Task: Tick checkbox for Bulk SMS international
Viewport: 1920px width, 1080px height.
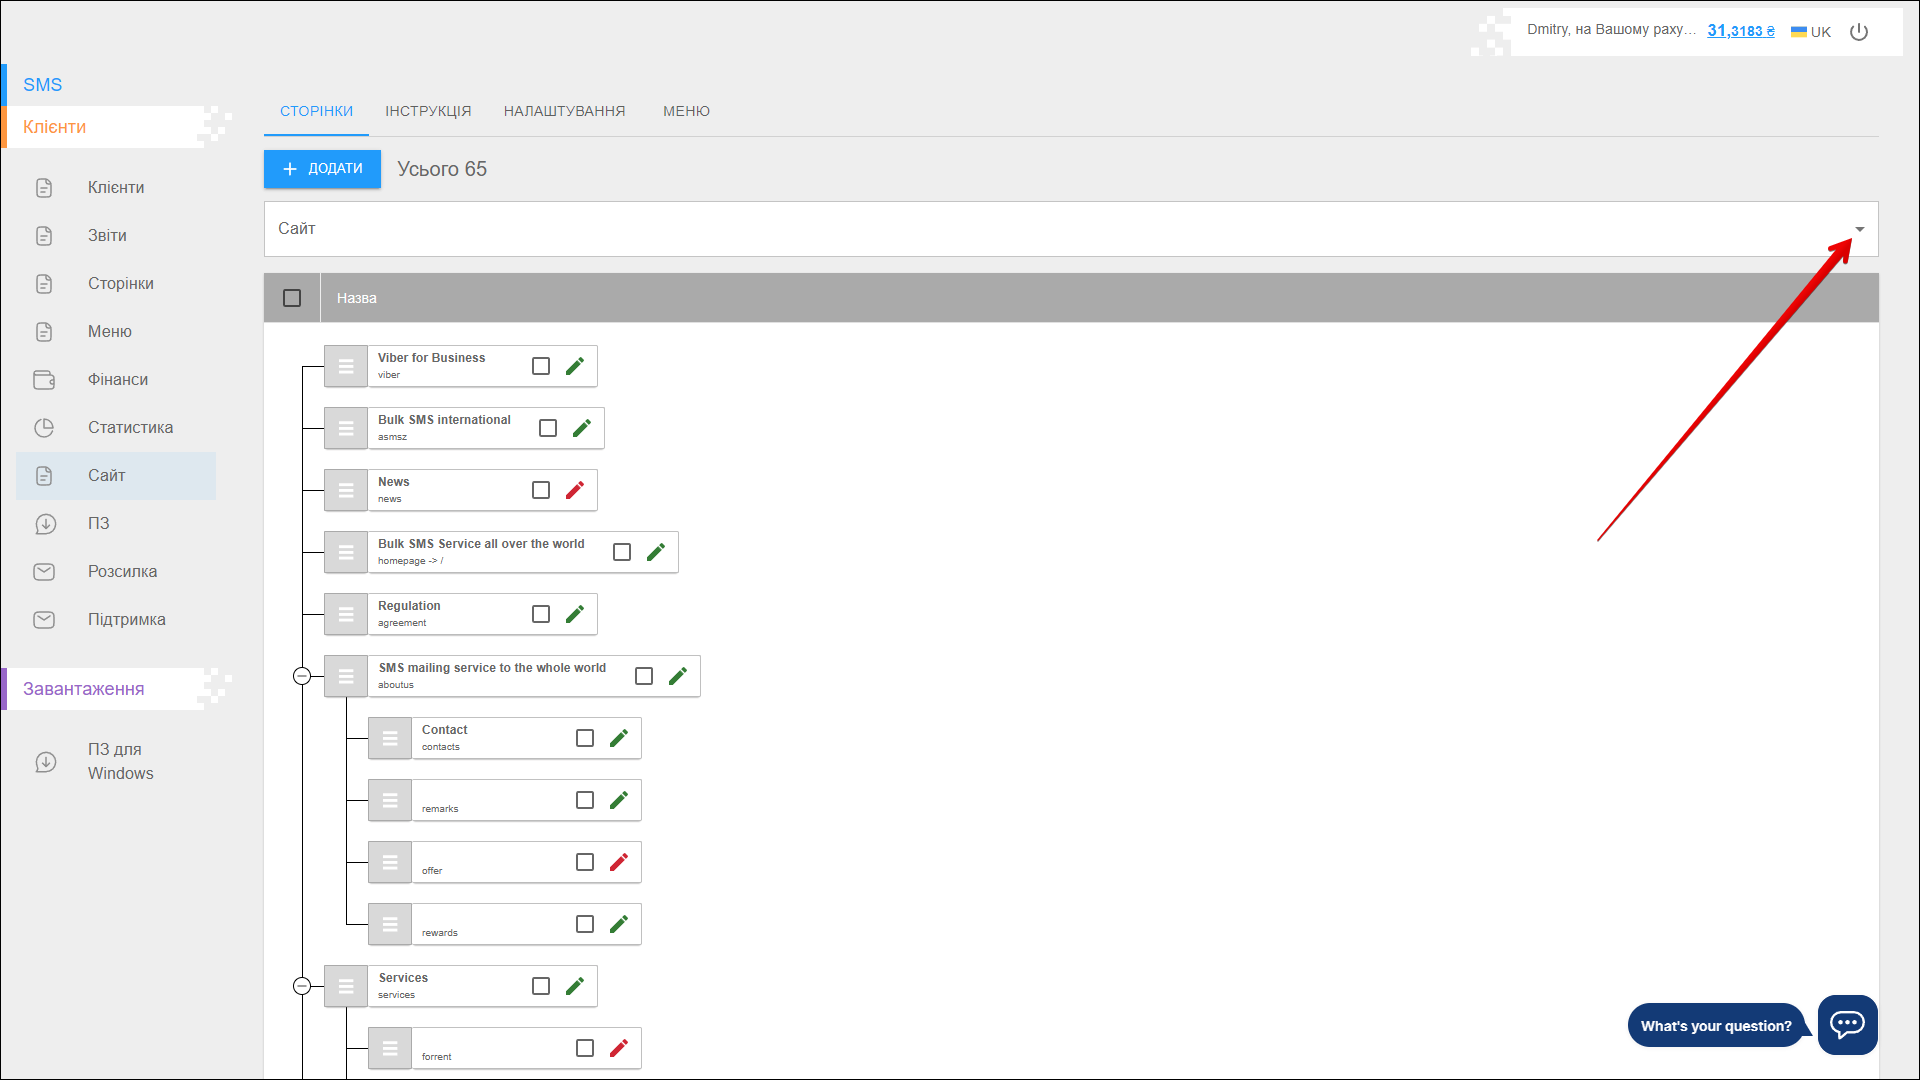Action: pos(548,428)
